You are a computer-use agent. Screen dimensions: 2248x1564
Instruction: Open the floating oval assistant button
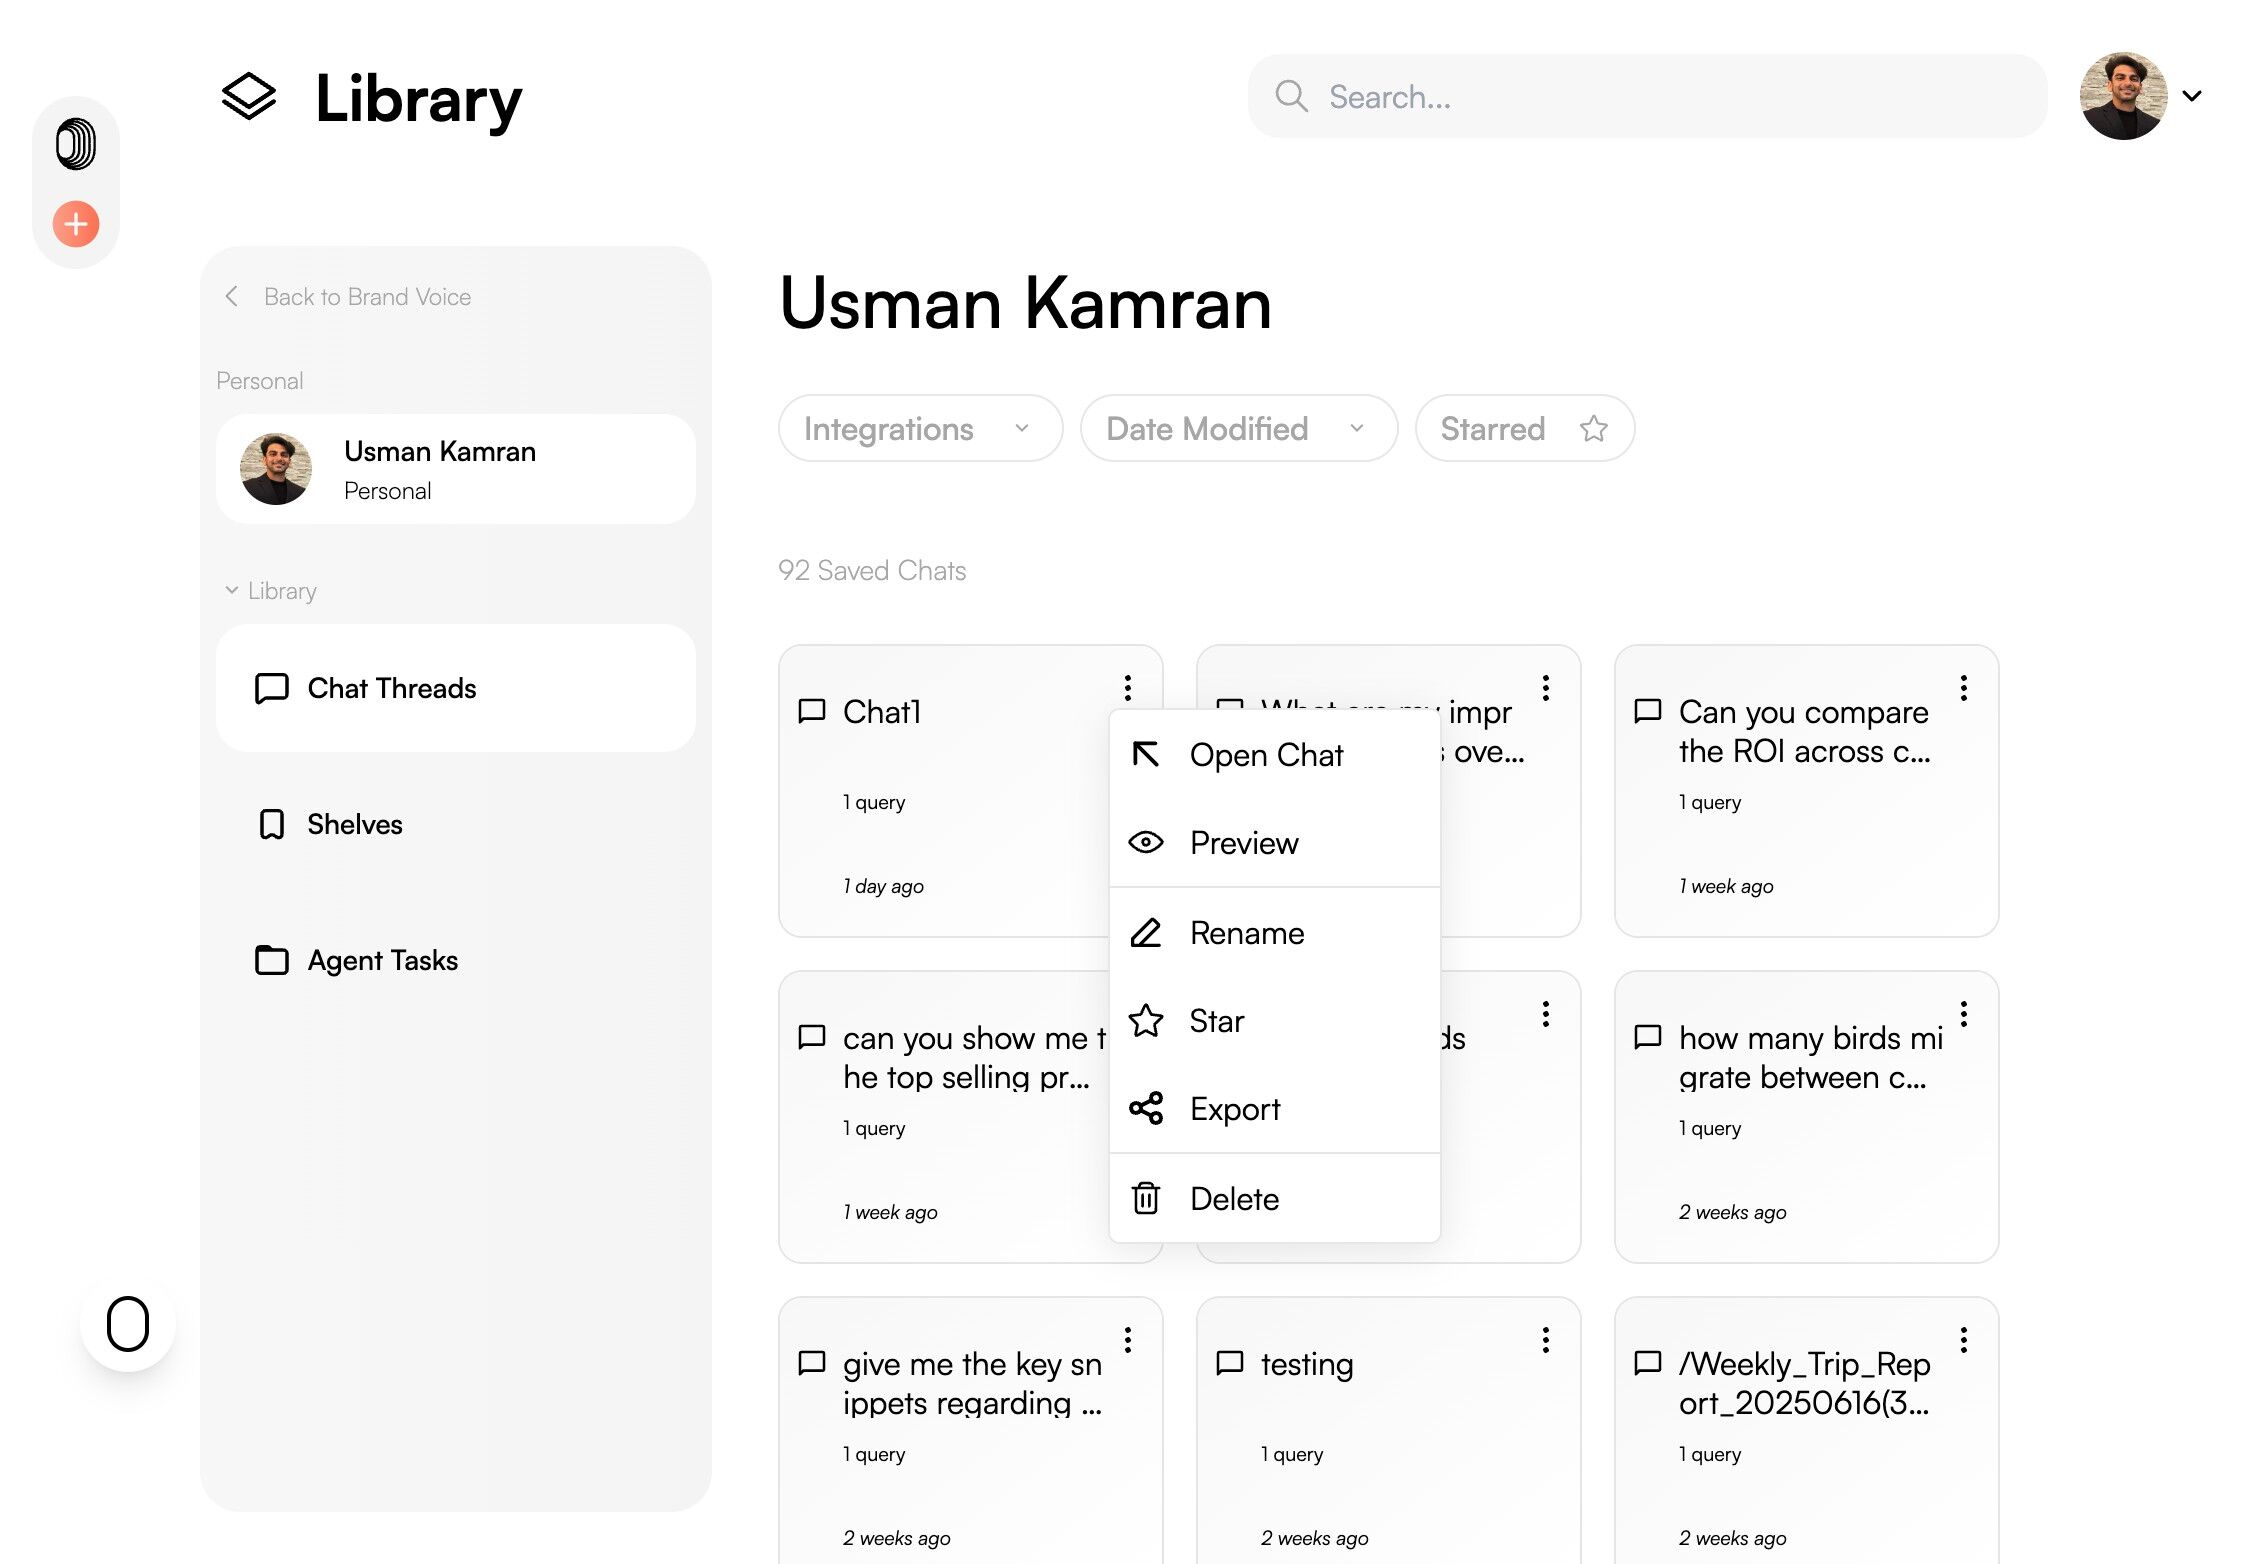pos(128,1324)
